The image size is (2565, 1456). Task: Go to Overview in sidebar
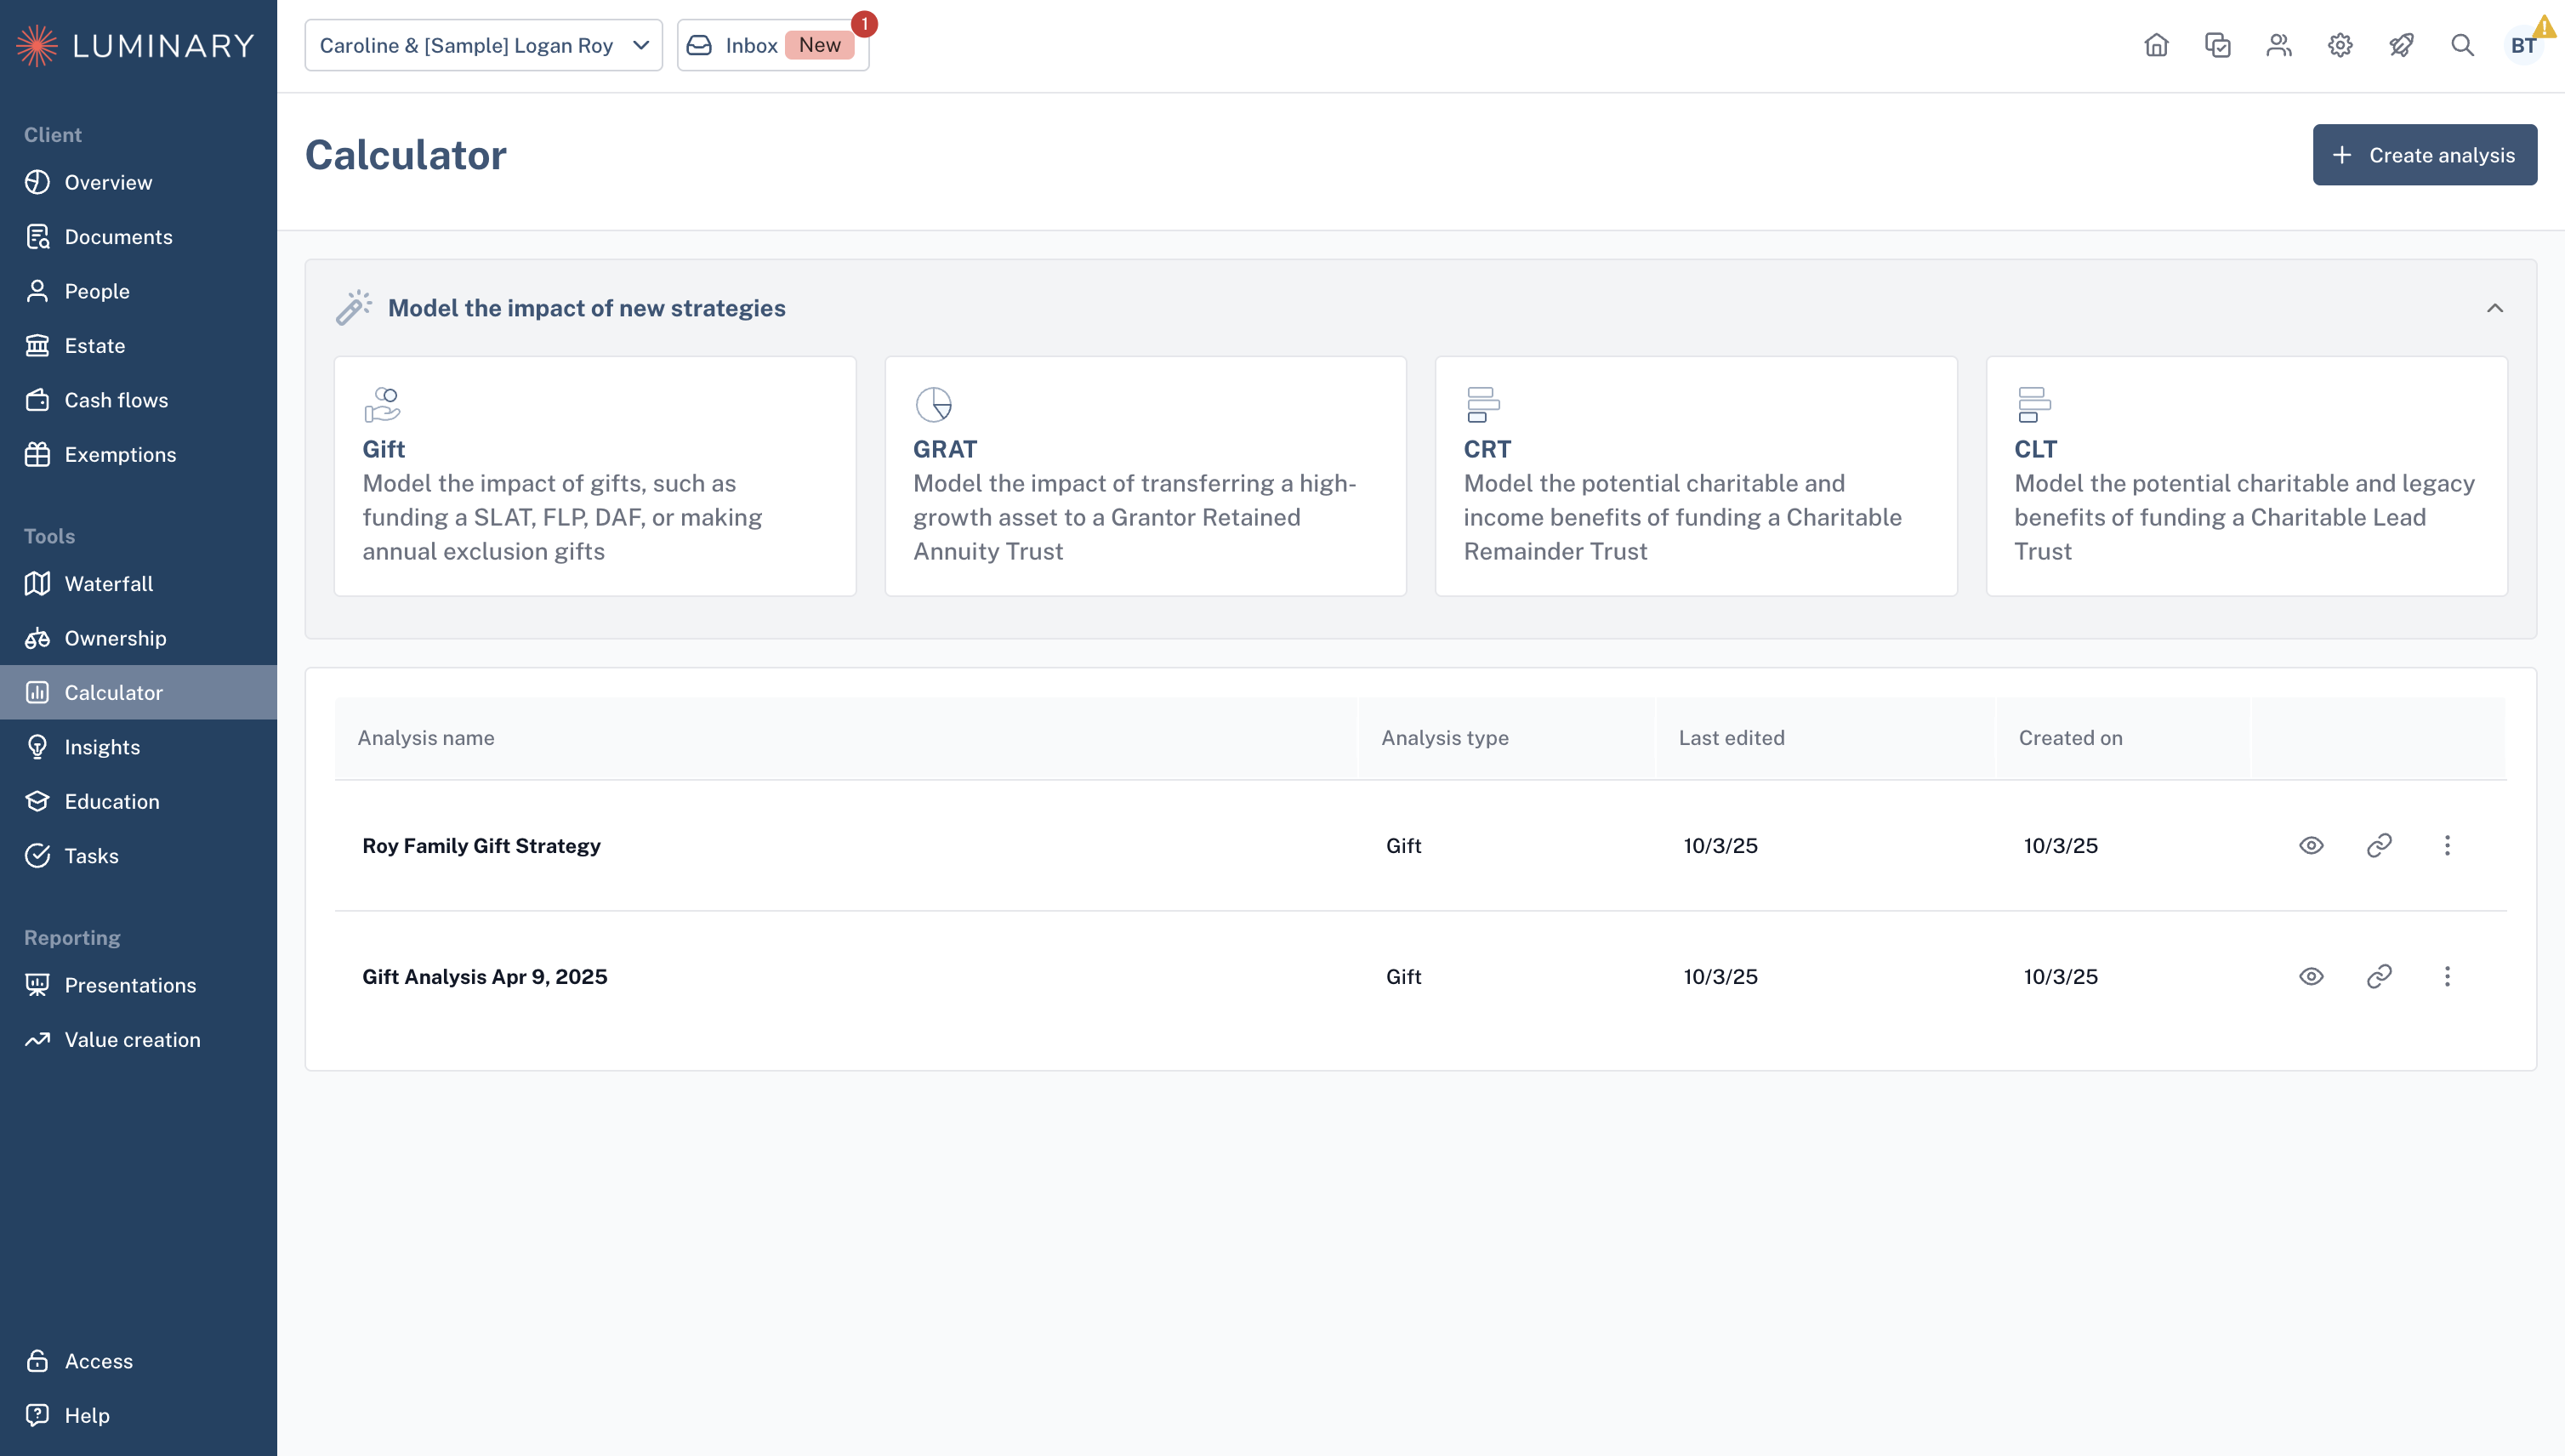point(138,182)
